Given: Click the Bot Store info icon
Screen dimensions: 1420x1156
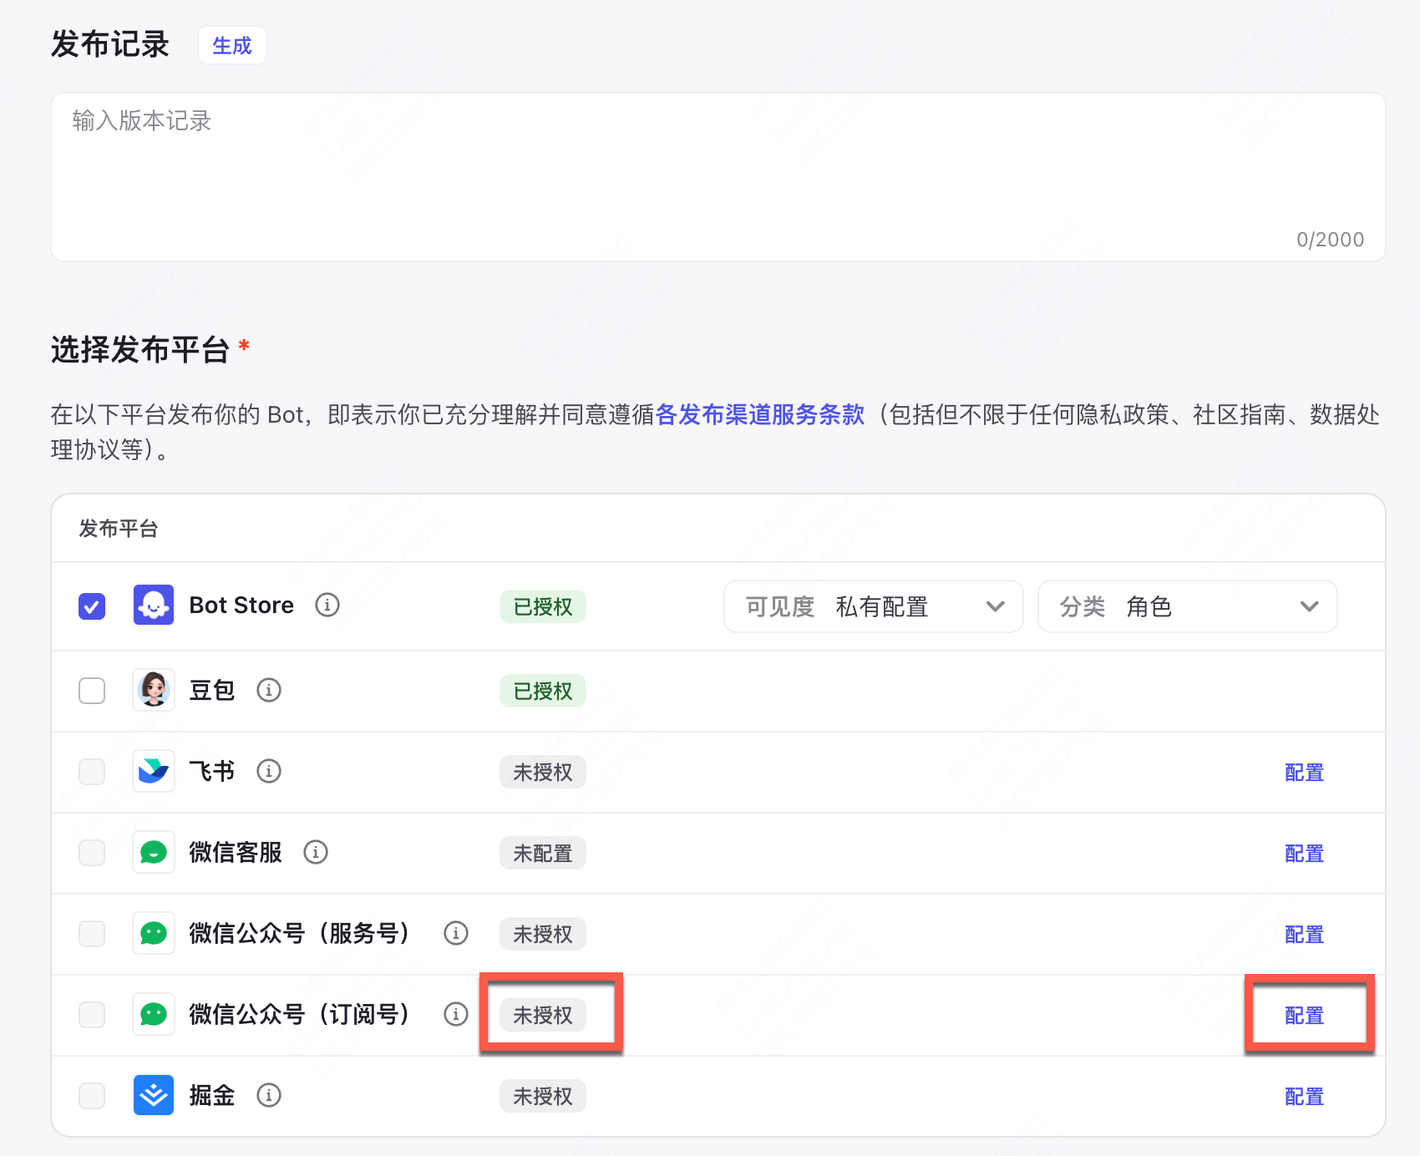Looking at the screenshot, I should coord(327,605).
